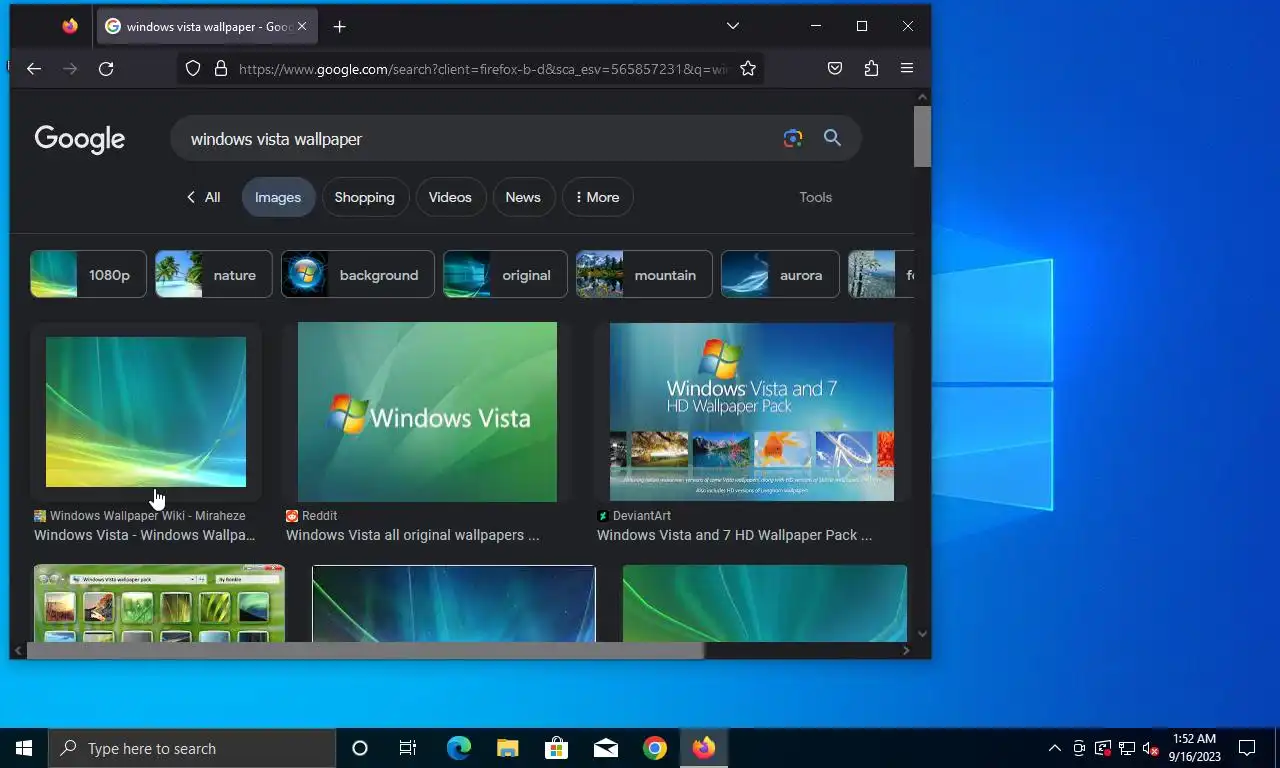Open the clock showing 1:52 AM

pos(1194,748)
